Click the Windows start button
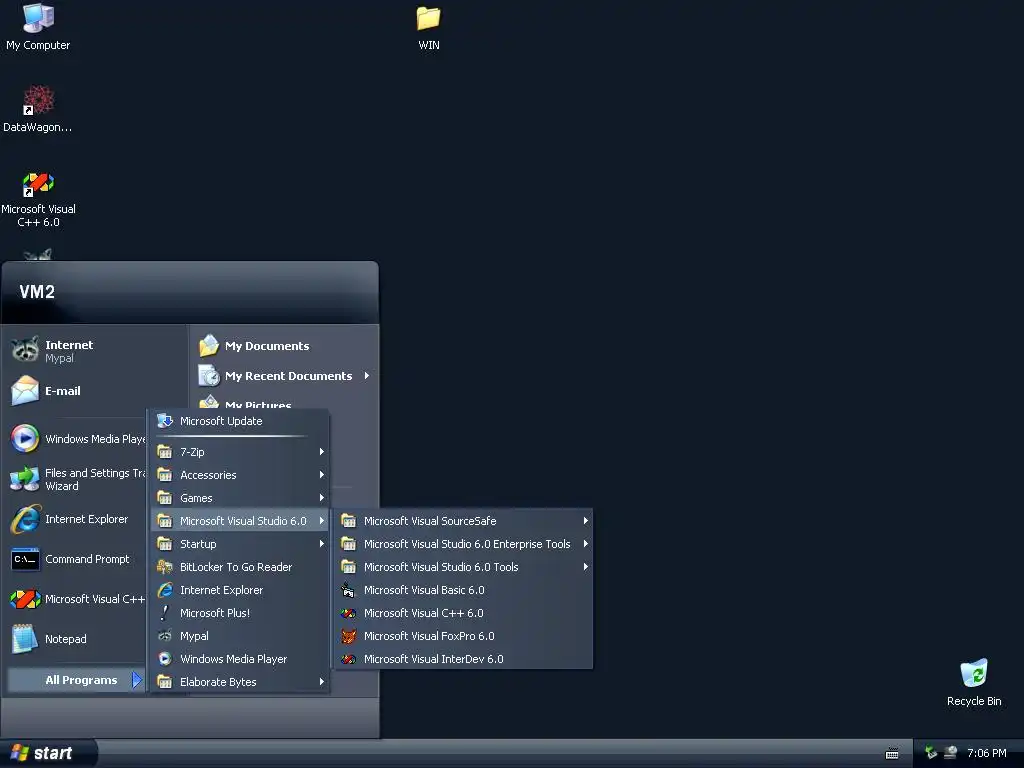This screenshot has width=1024, height=768. pyautogui.click(x=48, y=754)
